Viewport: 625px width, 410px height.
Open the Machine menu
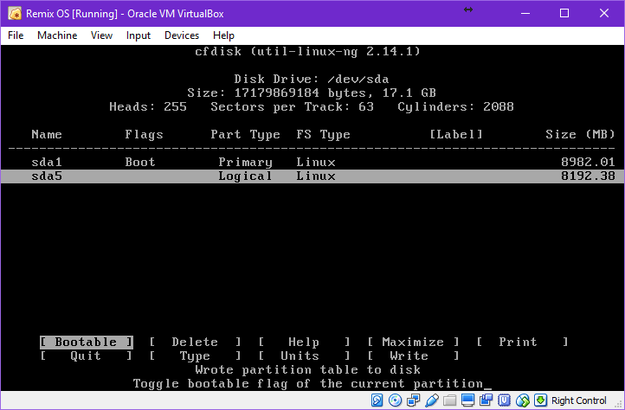tap(57, 35)
